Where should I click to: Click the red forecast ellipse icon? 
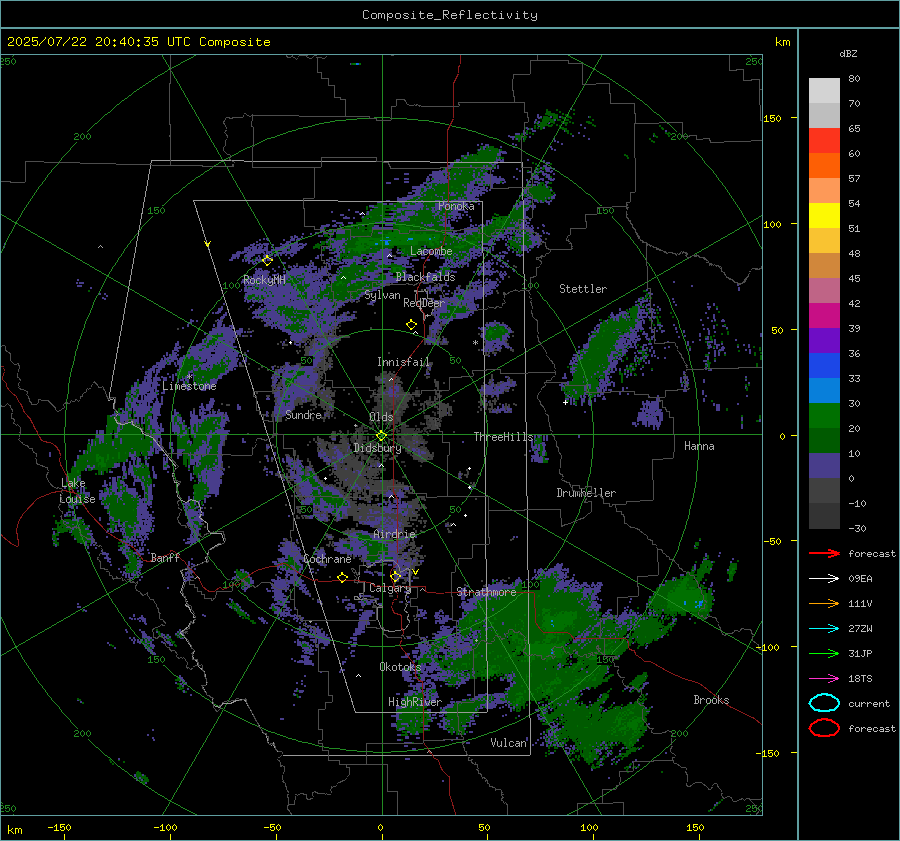point(824,728)
